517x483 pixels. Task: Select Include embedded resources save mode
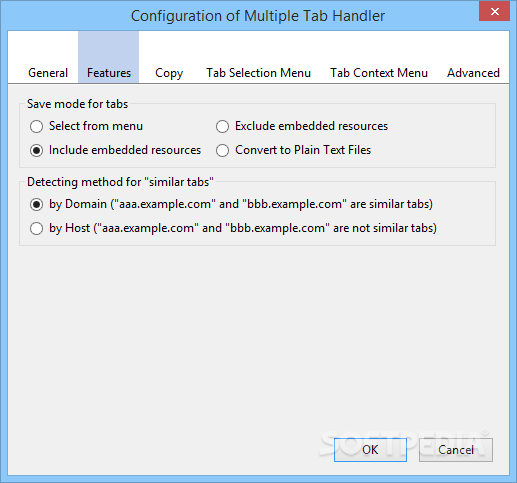click(115, 150)
